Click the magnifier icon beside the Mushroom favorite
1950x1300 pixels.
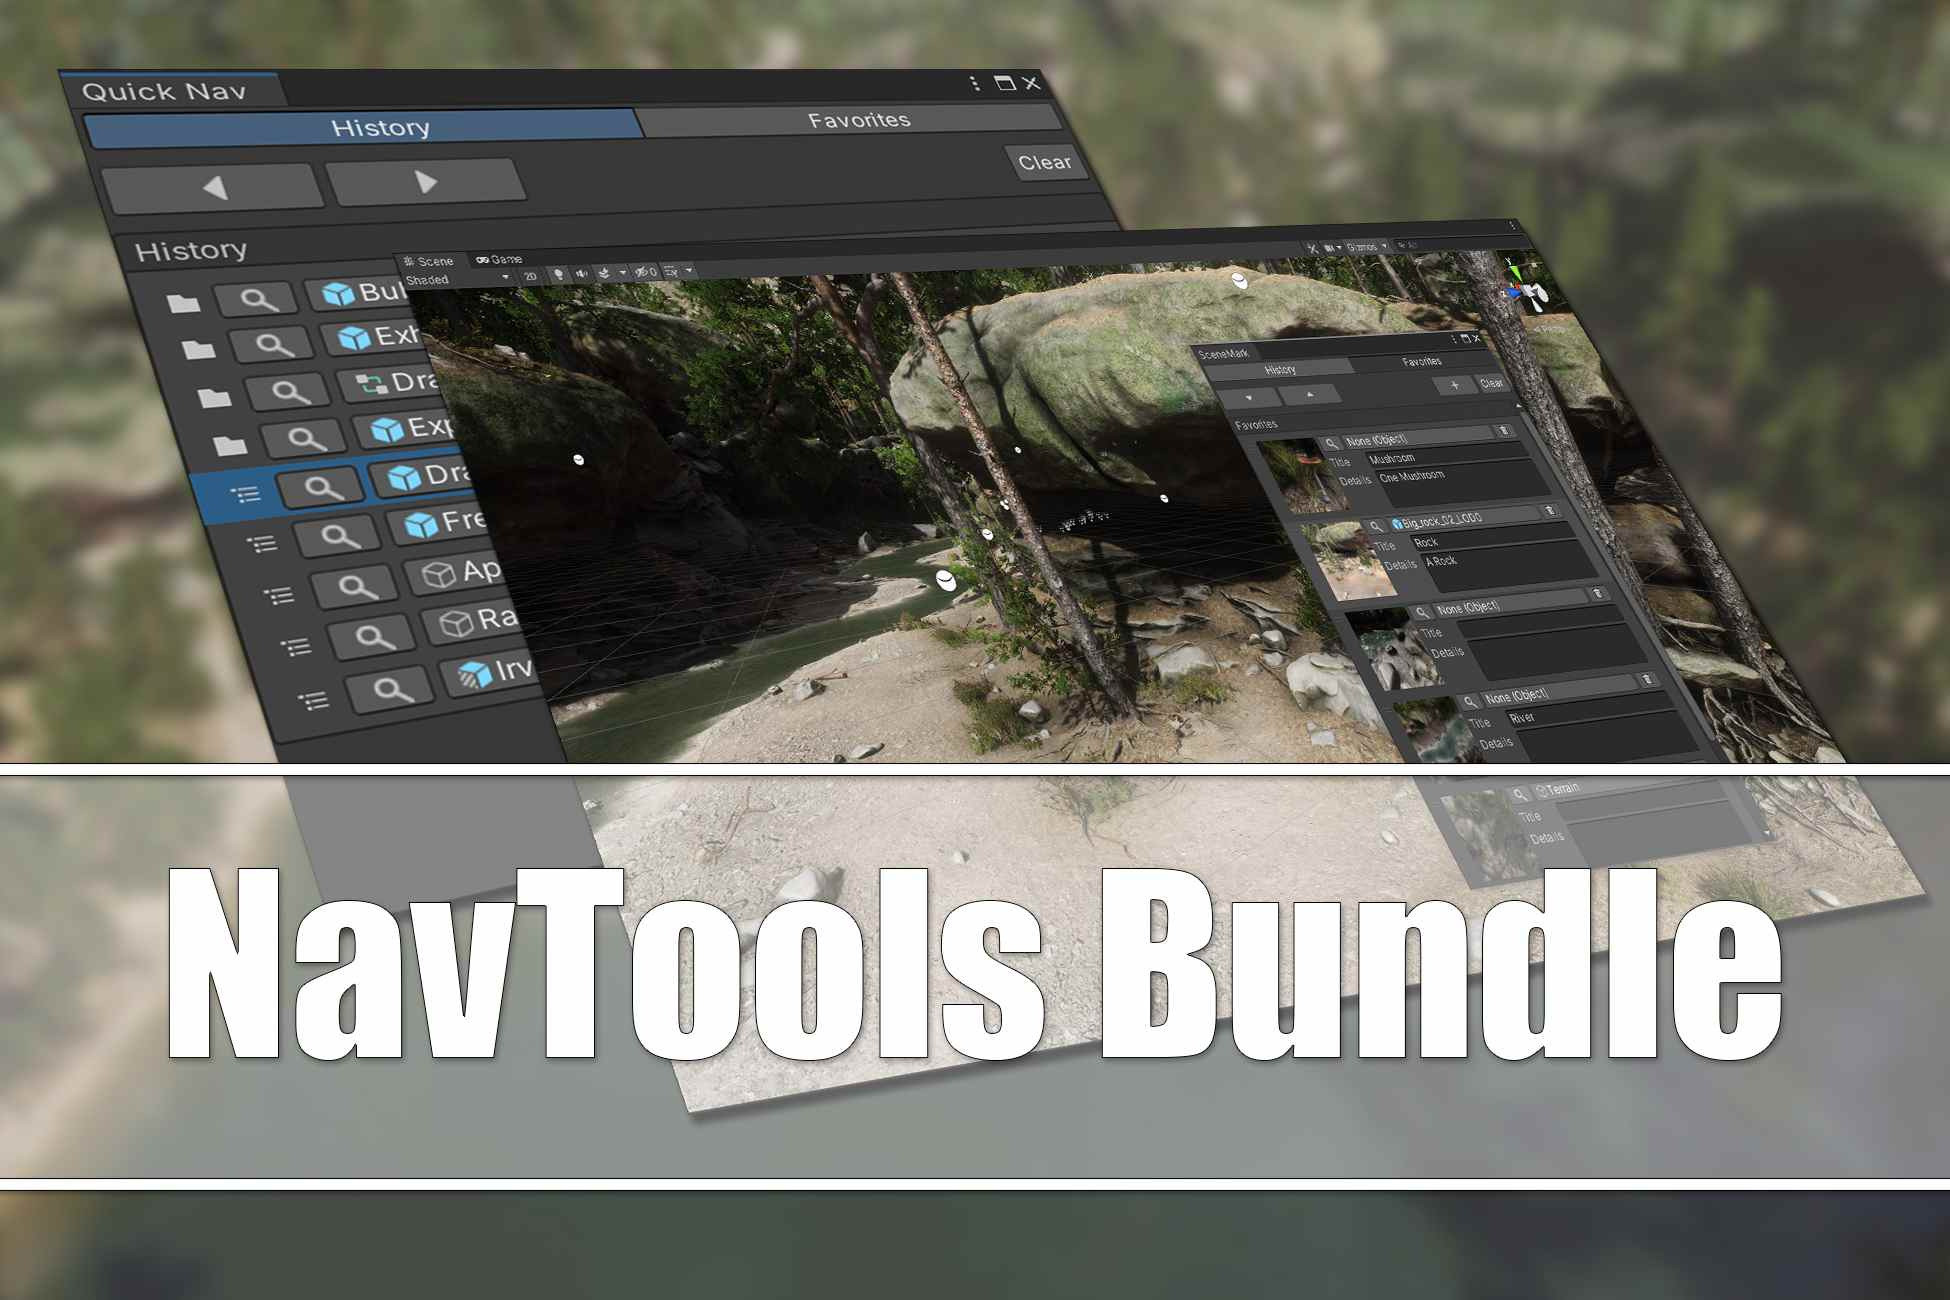pyautogui.click(x=1333, y=443)
